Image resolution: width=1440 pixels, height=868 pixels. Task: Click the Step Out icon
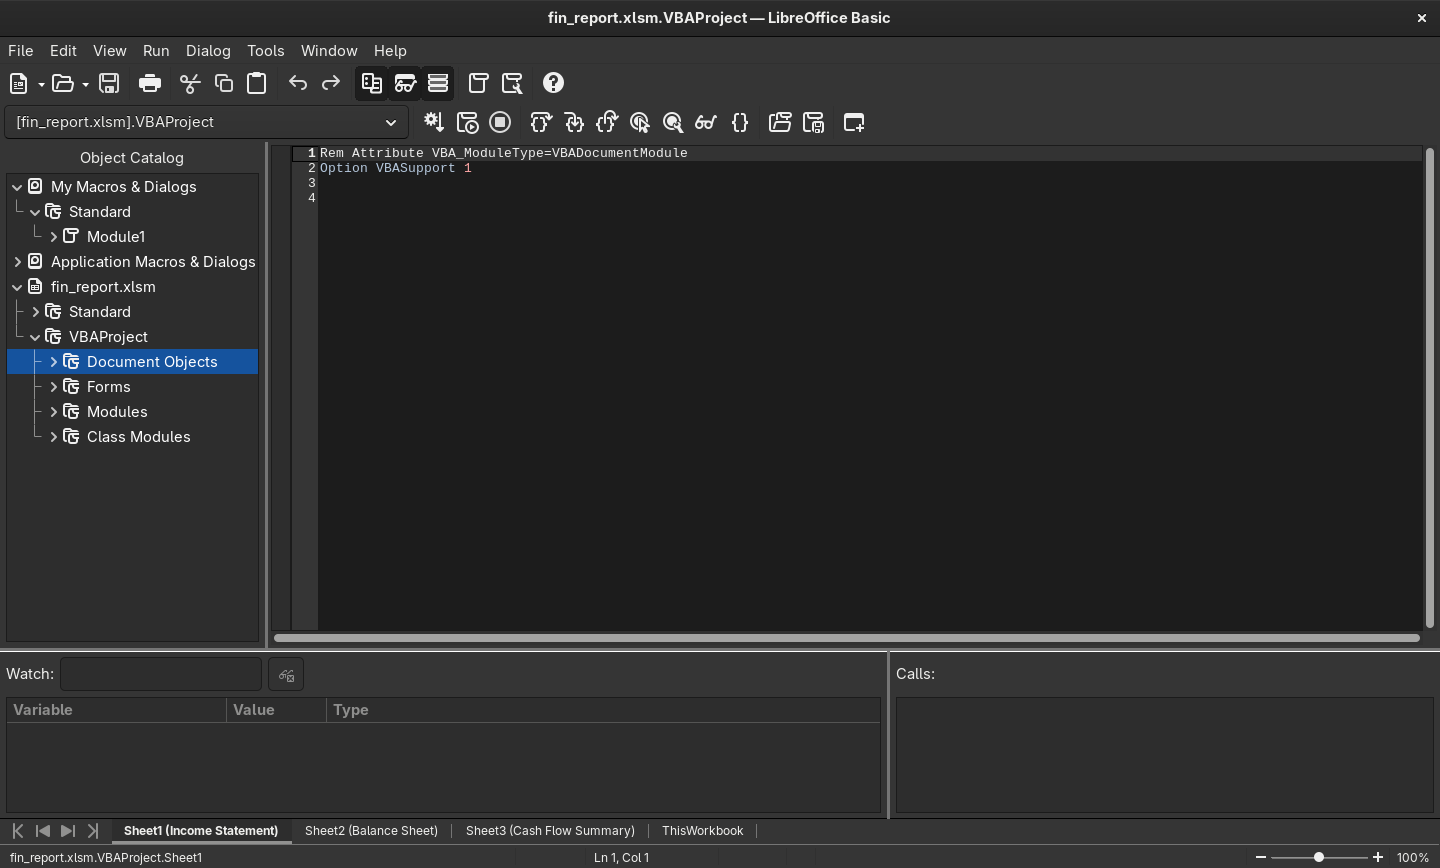pyautogui.click(x=607, y=122)
